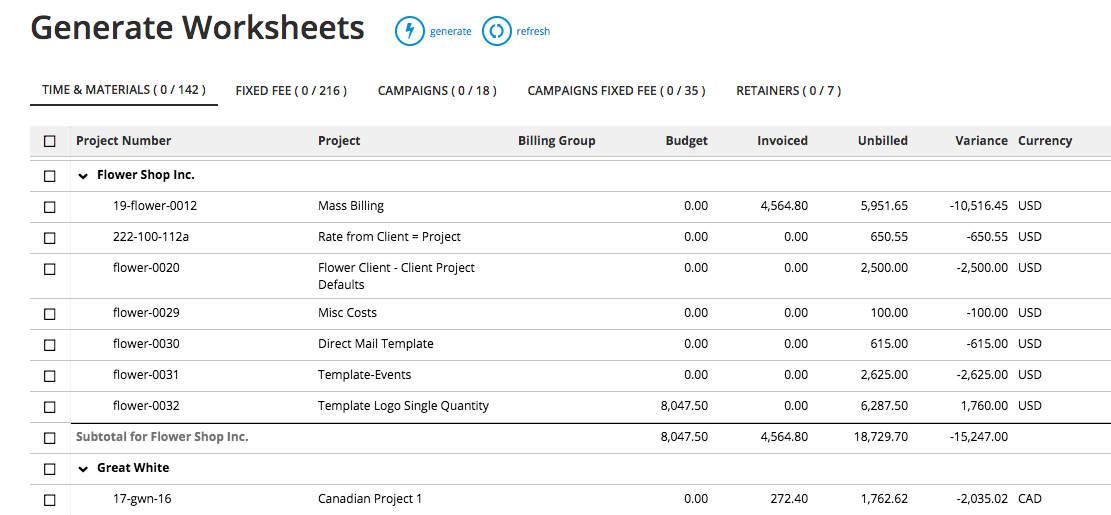Check the Subtotal for Flower Shop checkbox
Image resolution: width=1111 pixels, height=515 pixels.
coord(50,438)
